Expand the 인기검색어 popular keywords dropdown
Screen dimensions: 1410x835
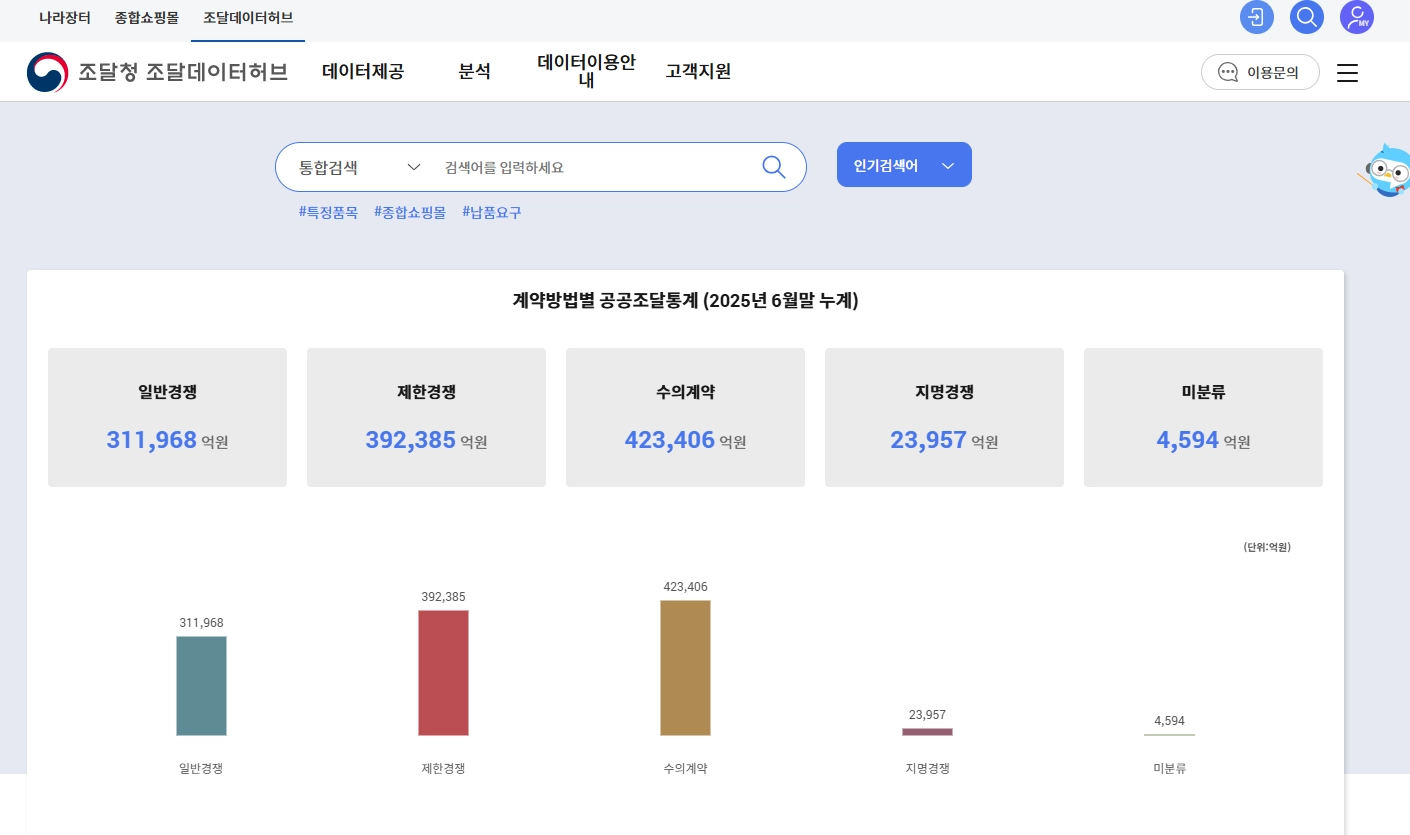coord(903,164)
